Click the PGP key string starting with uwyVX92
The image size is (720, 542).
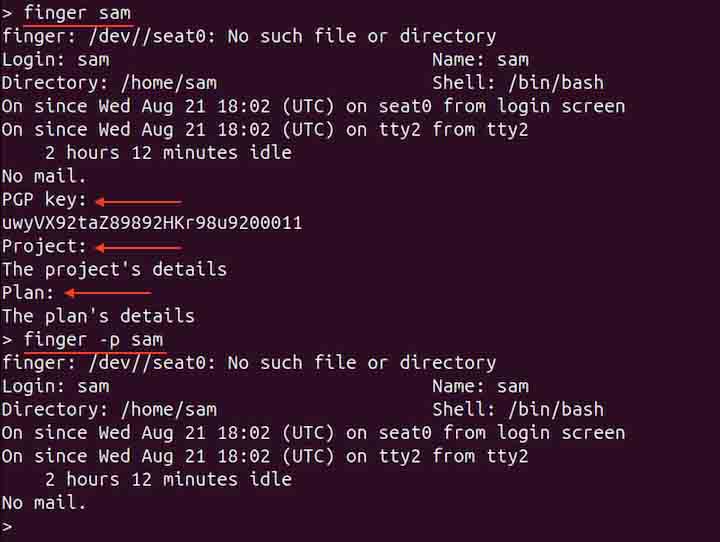tap(152, 223)
